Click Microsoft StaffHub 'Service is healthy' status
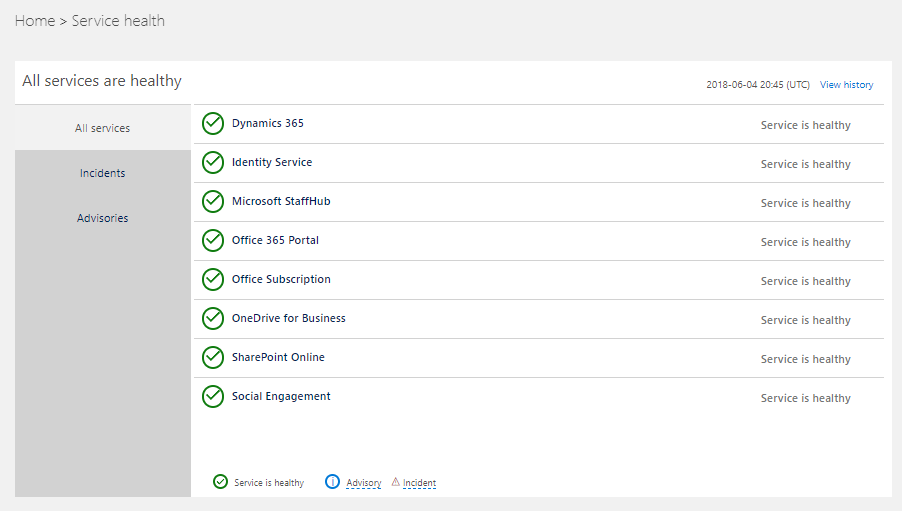Image resolution: width=902 pixels, height=511 pixels. 805,203
